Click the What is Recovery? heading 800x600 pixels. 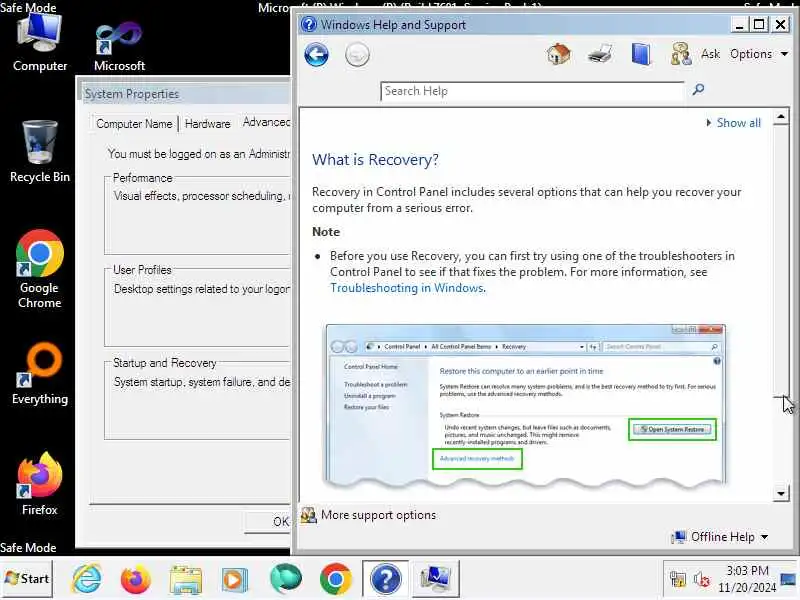pyautogui.click(x=375, y=160)
